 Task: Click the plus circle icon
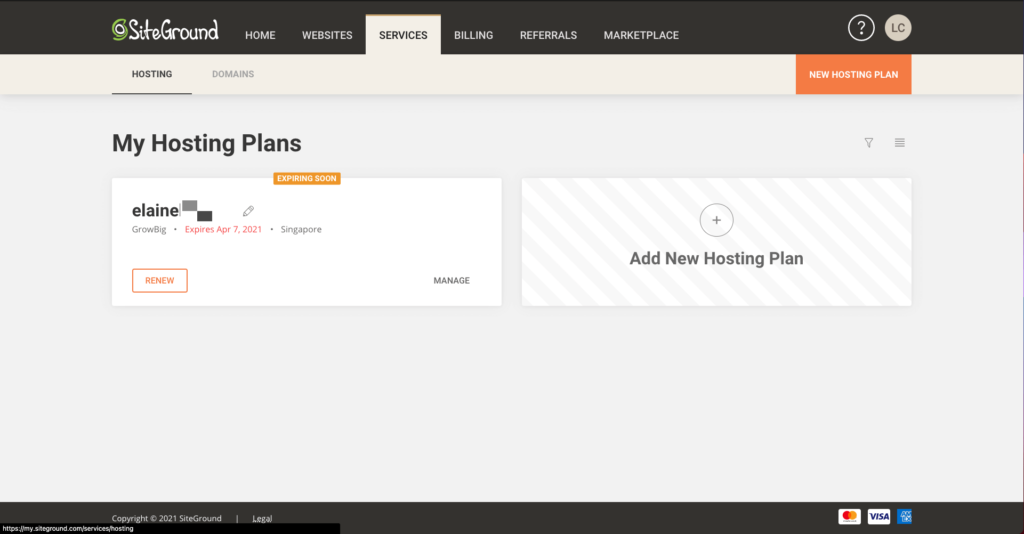(716, 220)
